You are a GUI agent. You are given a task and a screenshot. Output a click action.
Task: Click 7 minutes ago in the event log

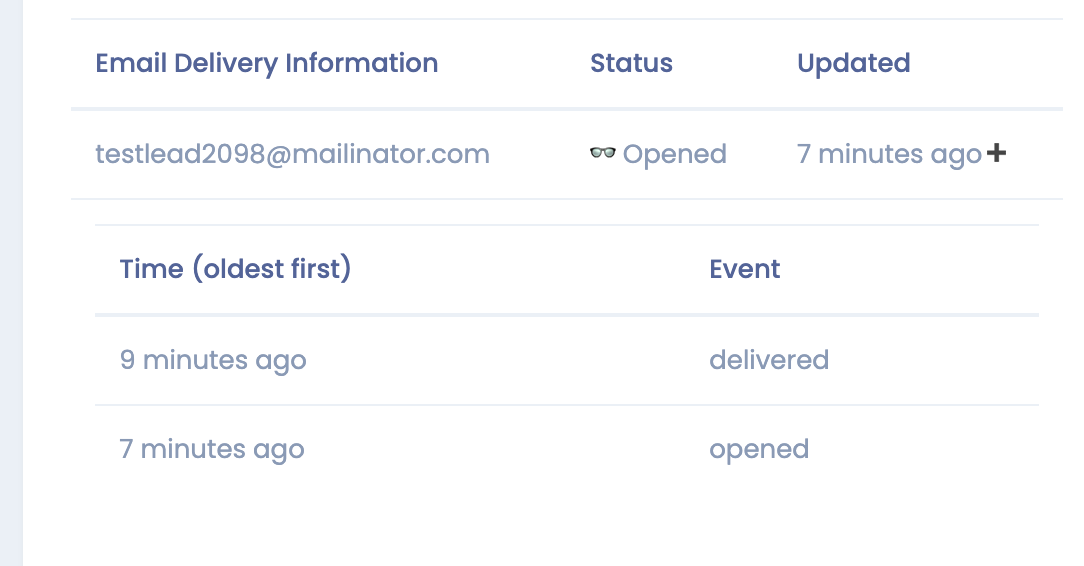point(212,450)
